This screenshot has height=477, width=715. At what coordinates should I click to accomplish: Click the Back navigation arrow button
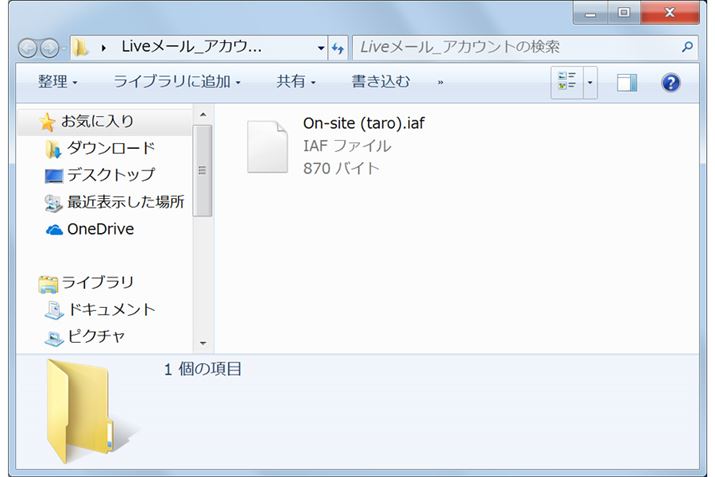pyautogui.click(x=27, y=48)
